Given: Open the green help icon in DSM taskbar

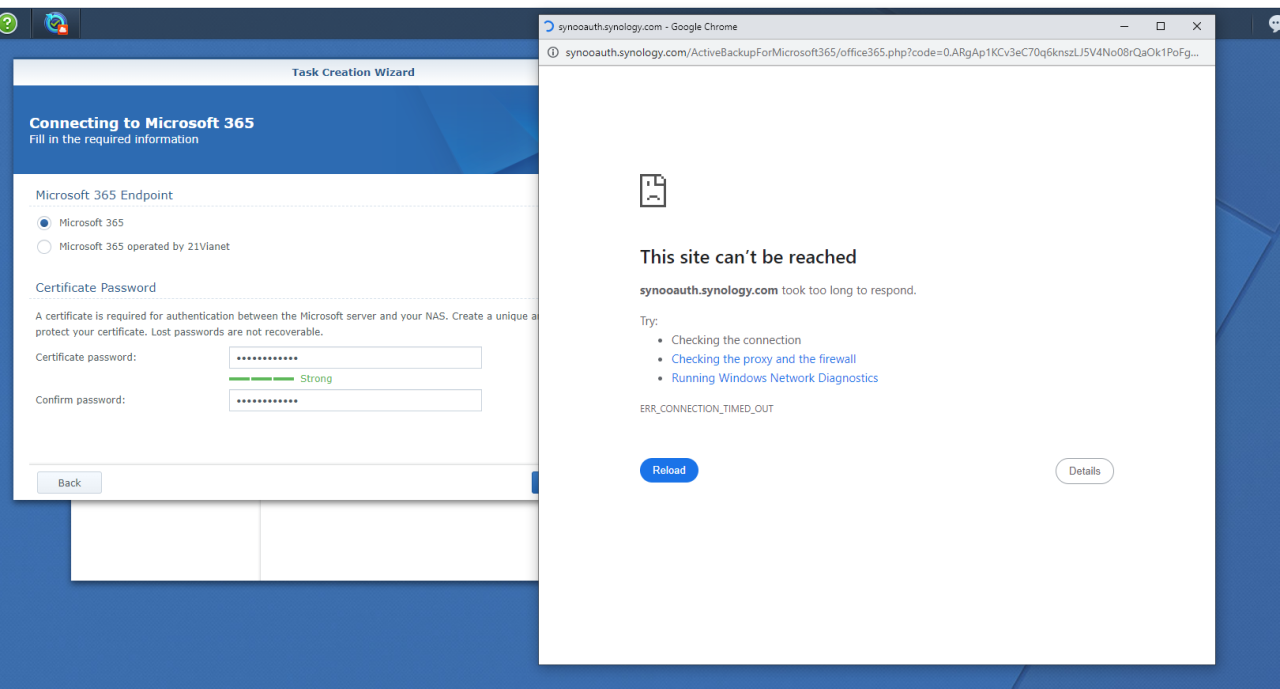Looking at the screenshot, I should [x=7, y=23].
